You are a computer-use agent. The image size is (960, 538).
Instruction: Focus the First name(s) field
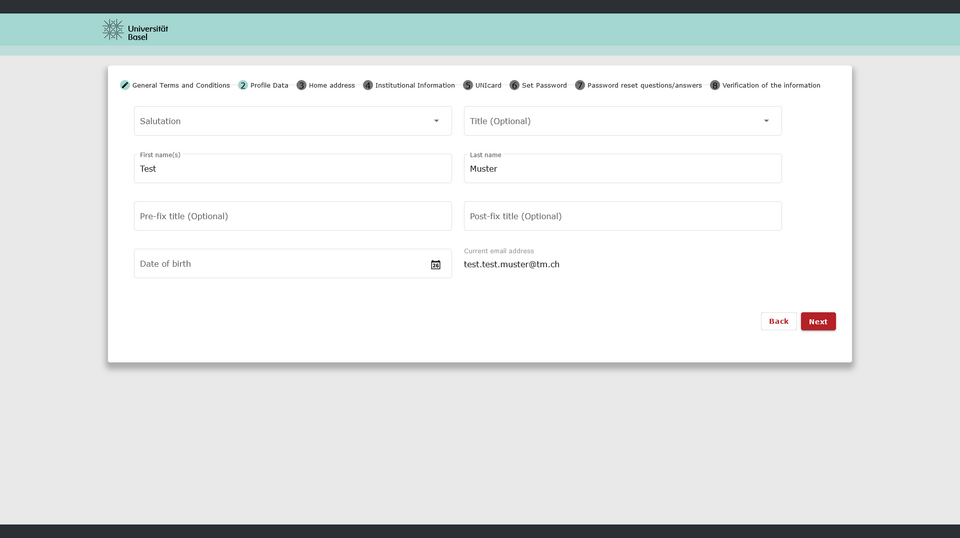click(292, 169)
